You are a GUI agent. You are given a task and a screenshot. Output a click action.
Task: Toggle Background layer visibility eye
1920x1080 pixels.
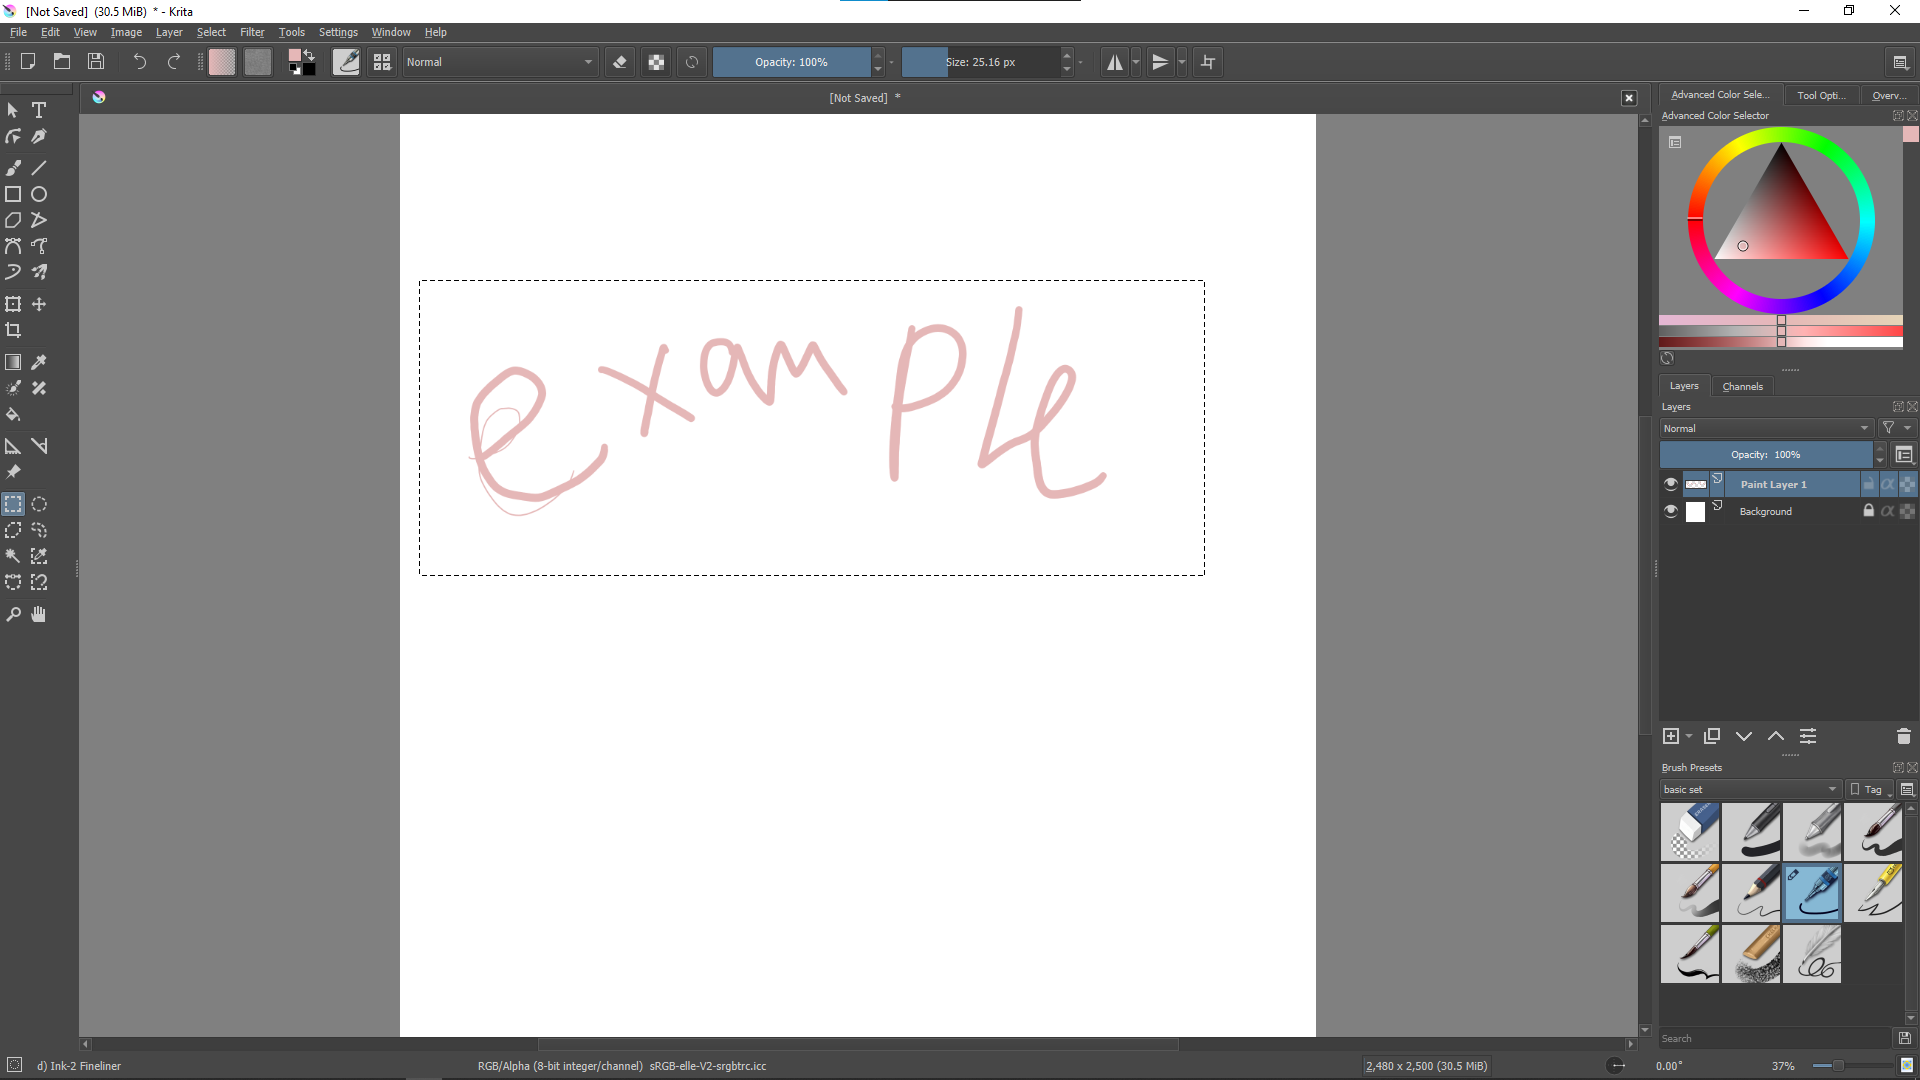coord(1670,511)
